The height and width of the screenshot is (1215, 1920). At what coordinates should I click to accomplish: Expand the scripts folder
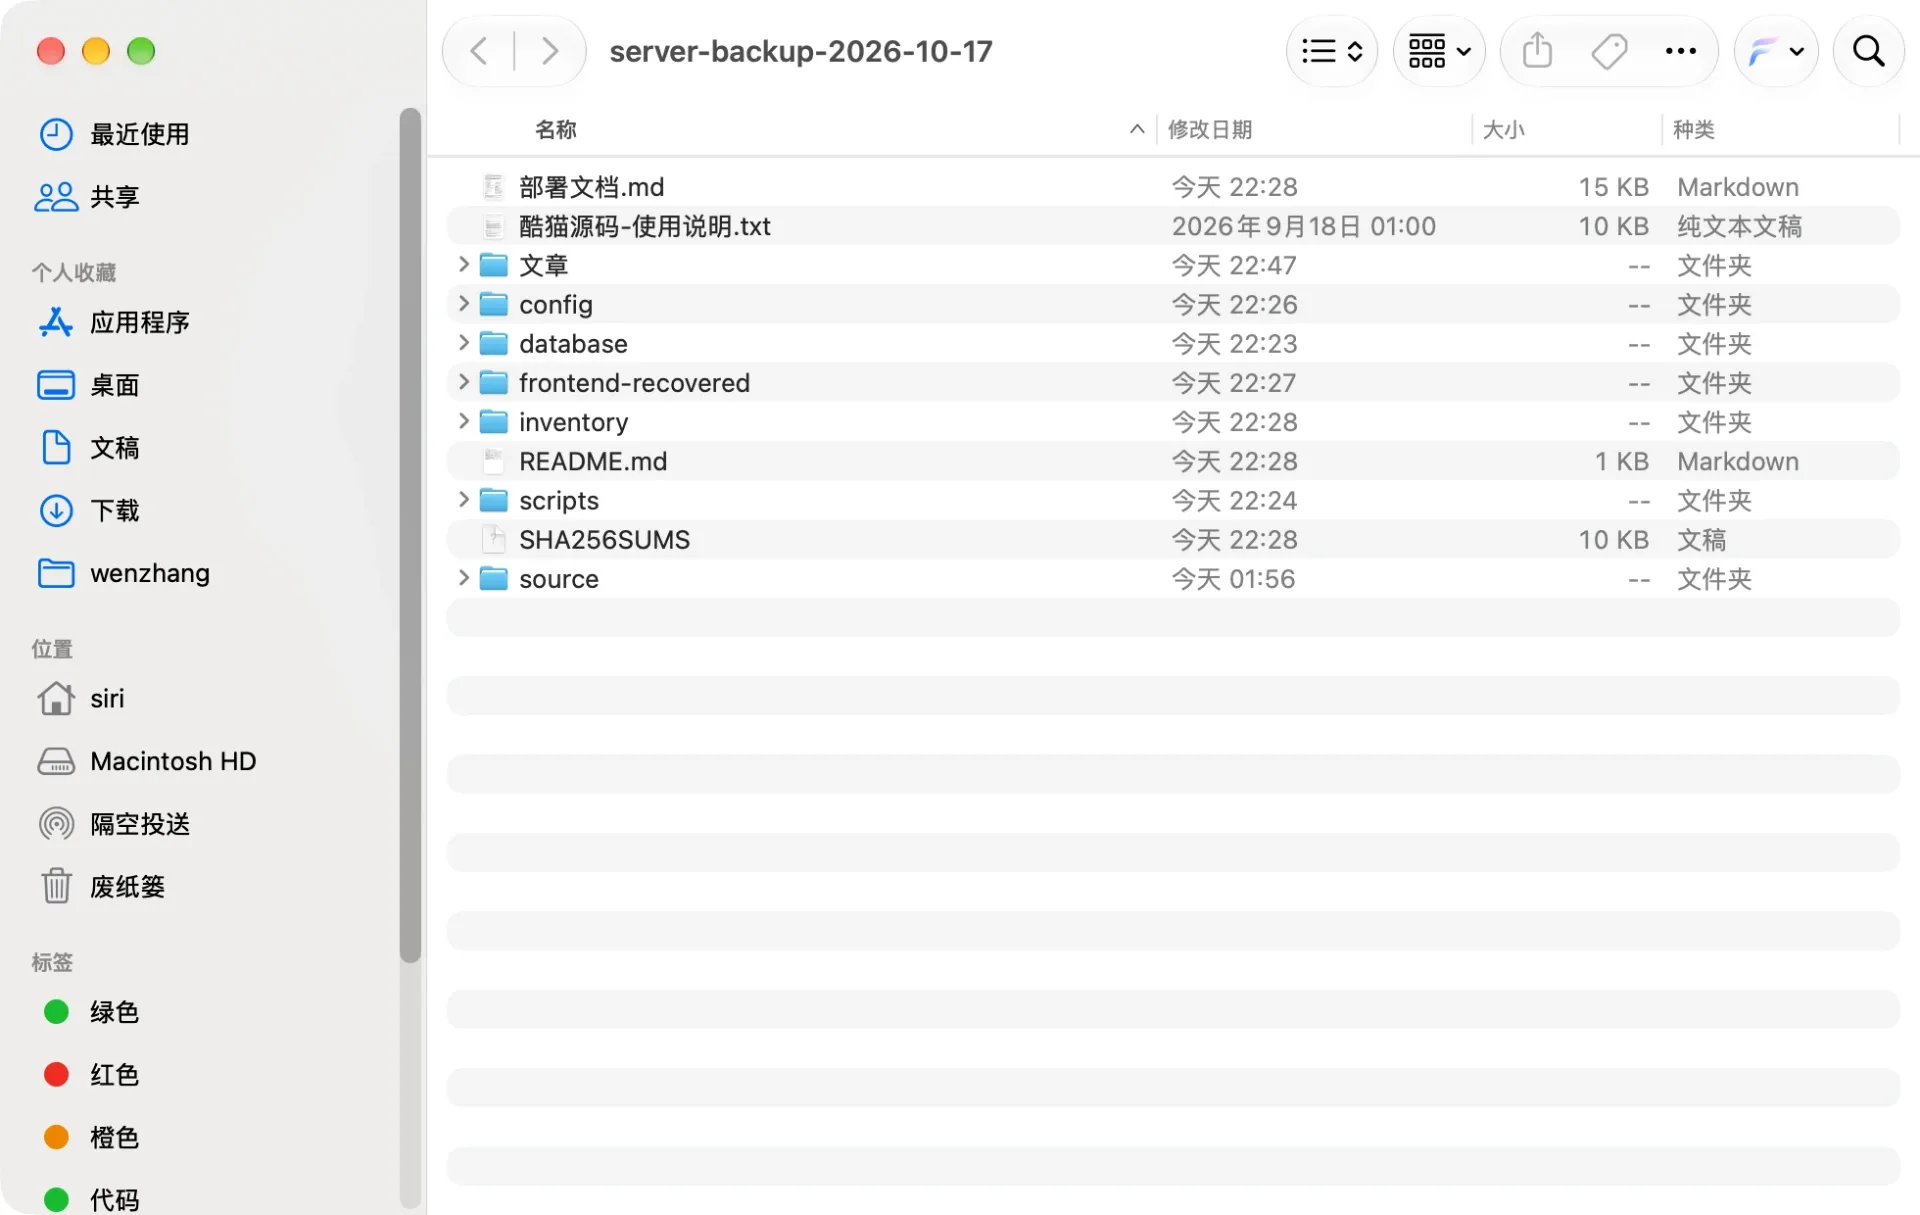click(463, 500)
